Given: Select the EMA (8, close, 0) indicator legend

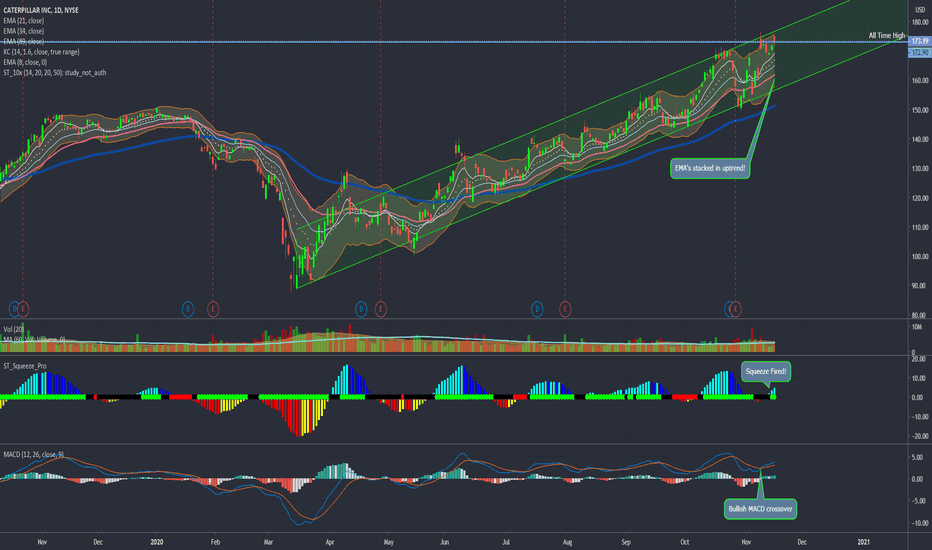Looking at the screenshot, I should (x=25, y=62).
